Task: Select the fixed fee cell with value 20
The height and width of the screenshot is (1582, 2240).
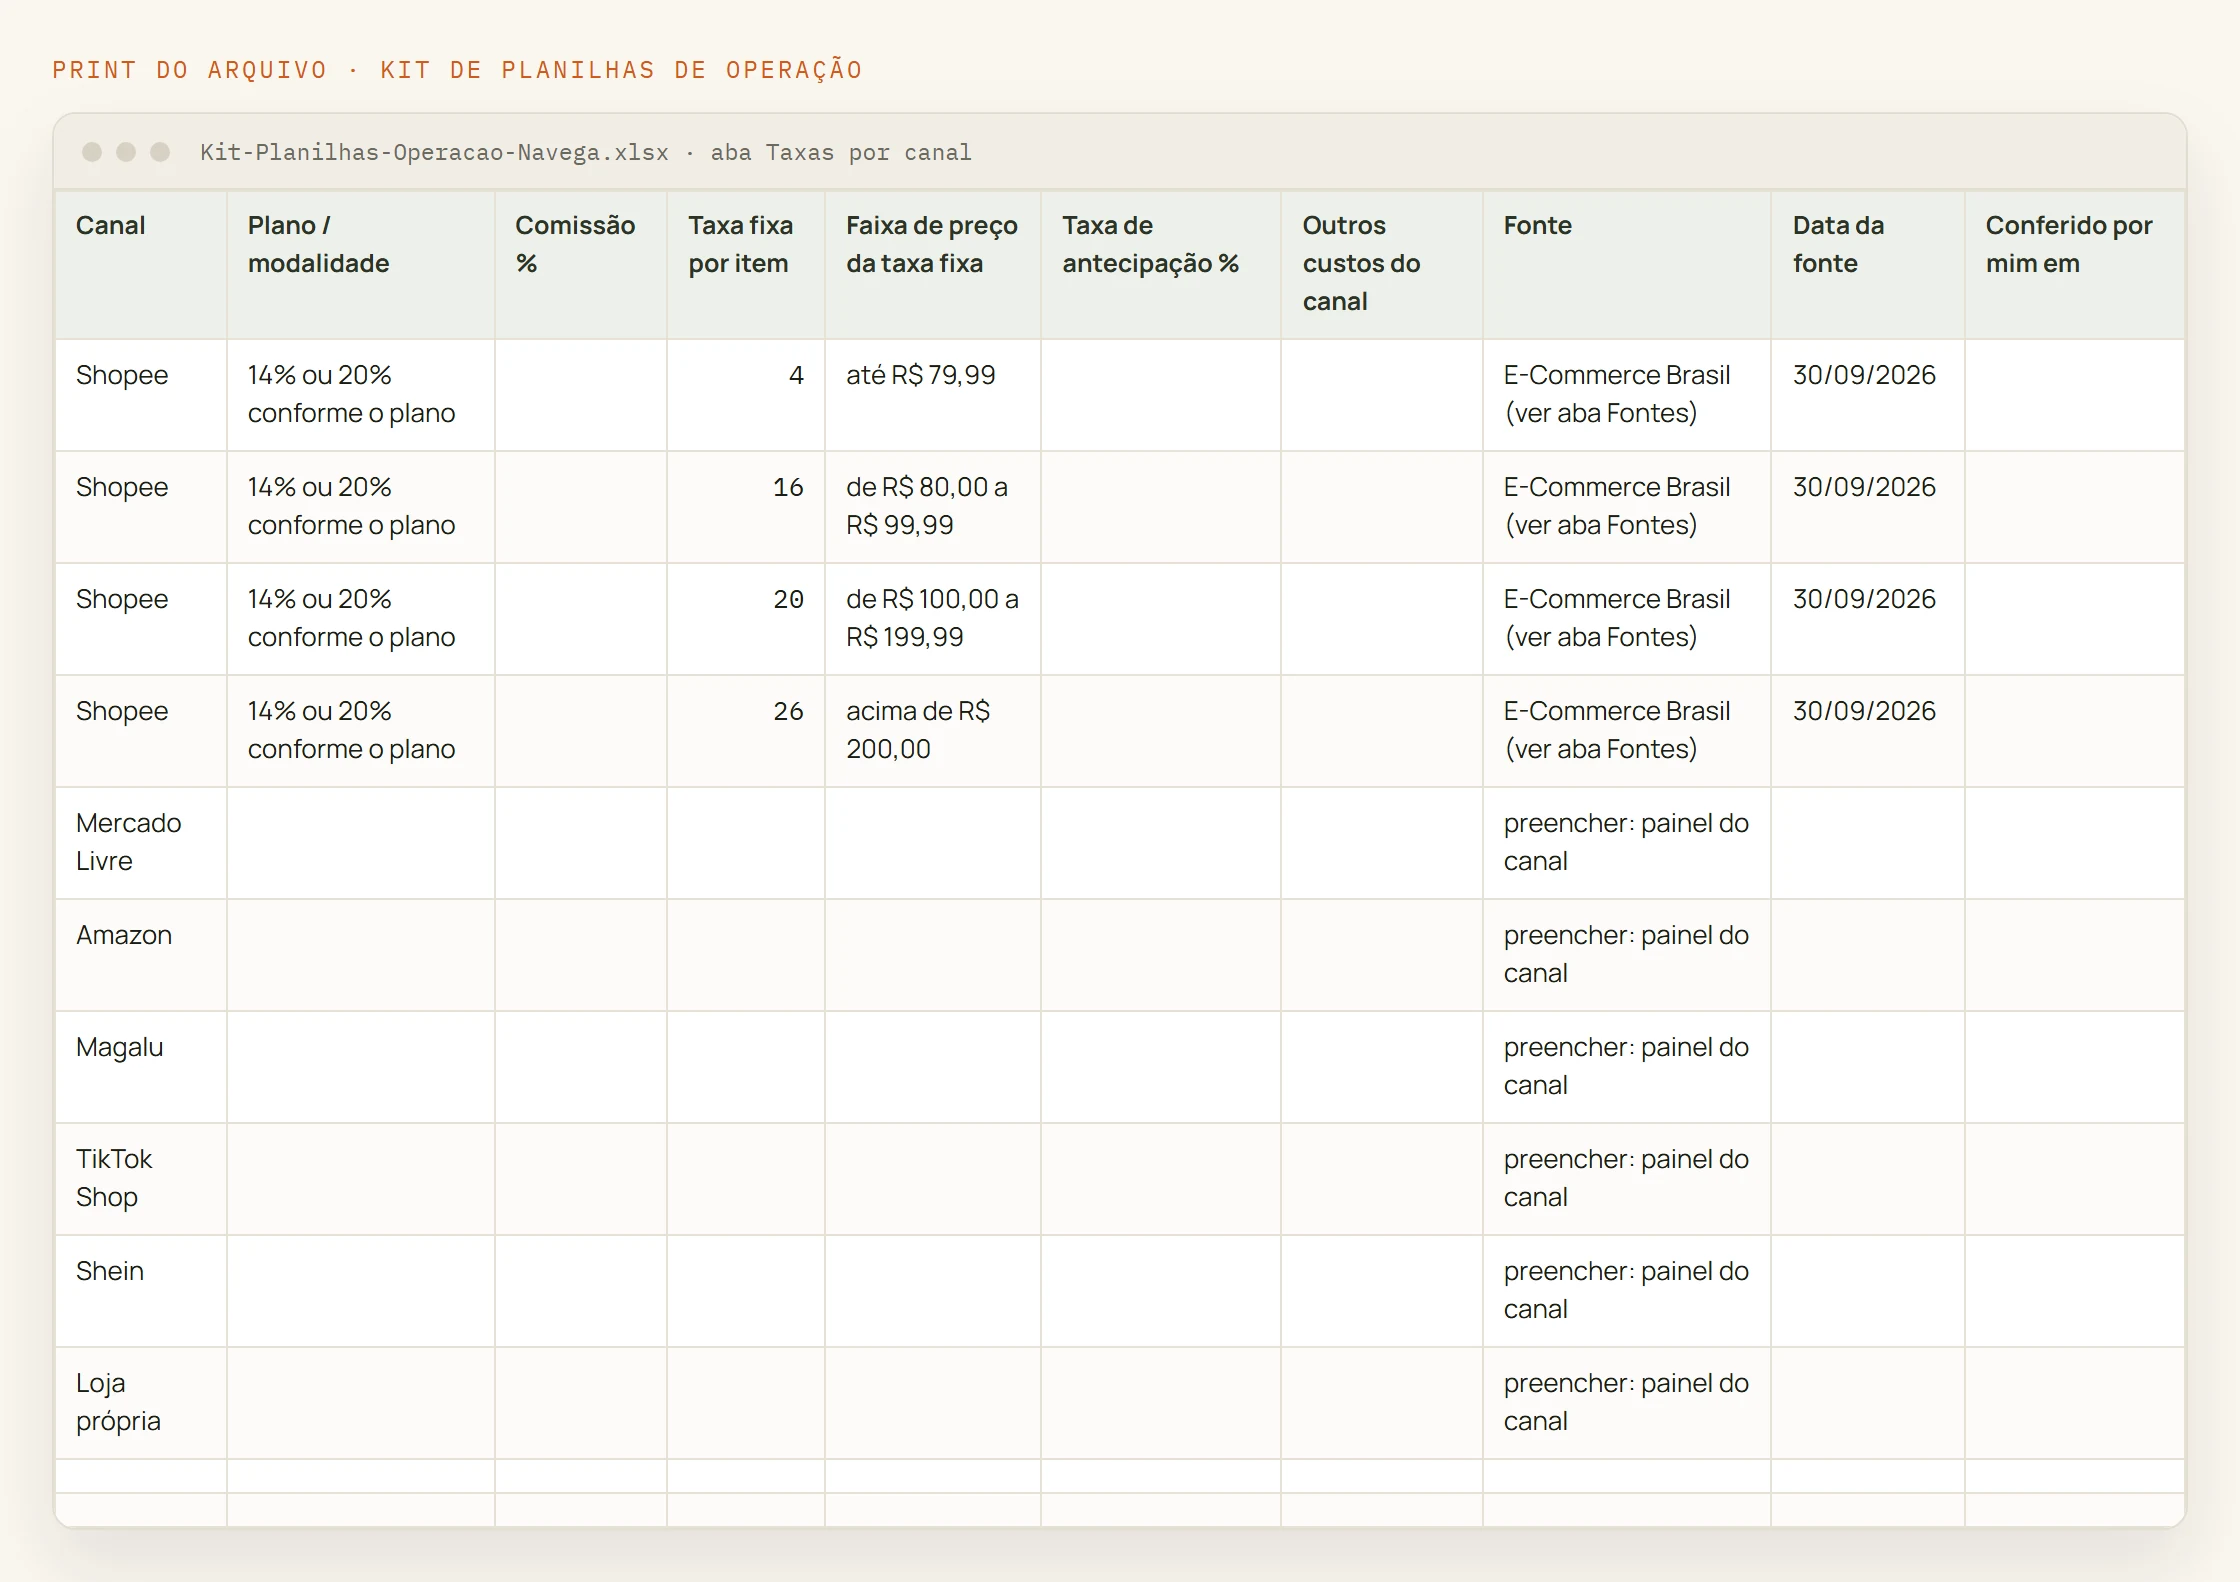Action: 746,619
